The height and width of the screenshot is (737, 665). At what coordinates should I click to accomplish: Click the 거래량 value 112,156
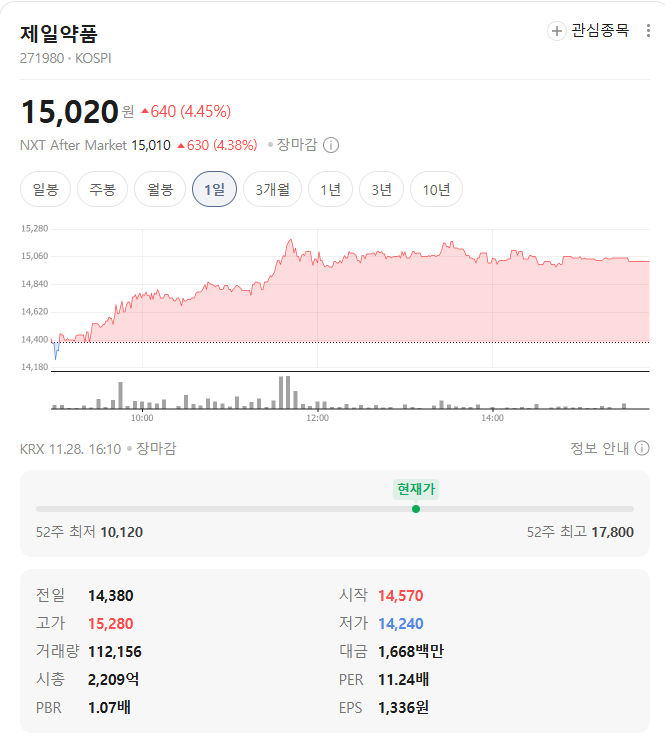click(115, 651)
